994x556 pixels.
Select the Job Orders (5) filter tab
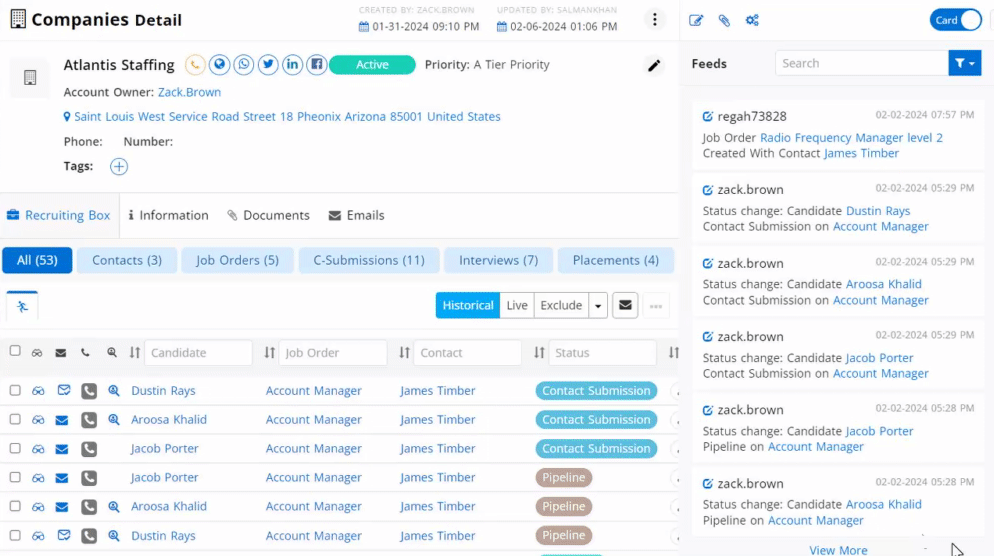tap(237, 261)
